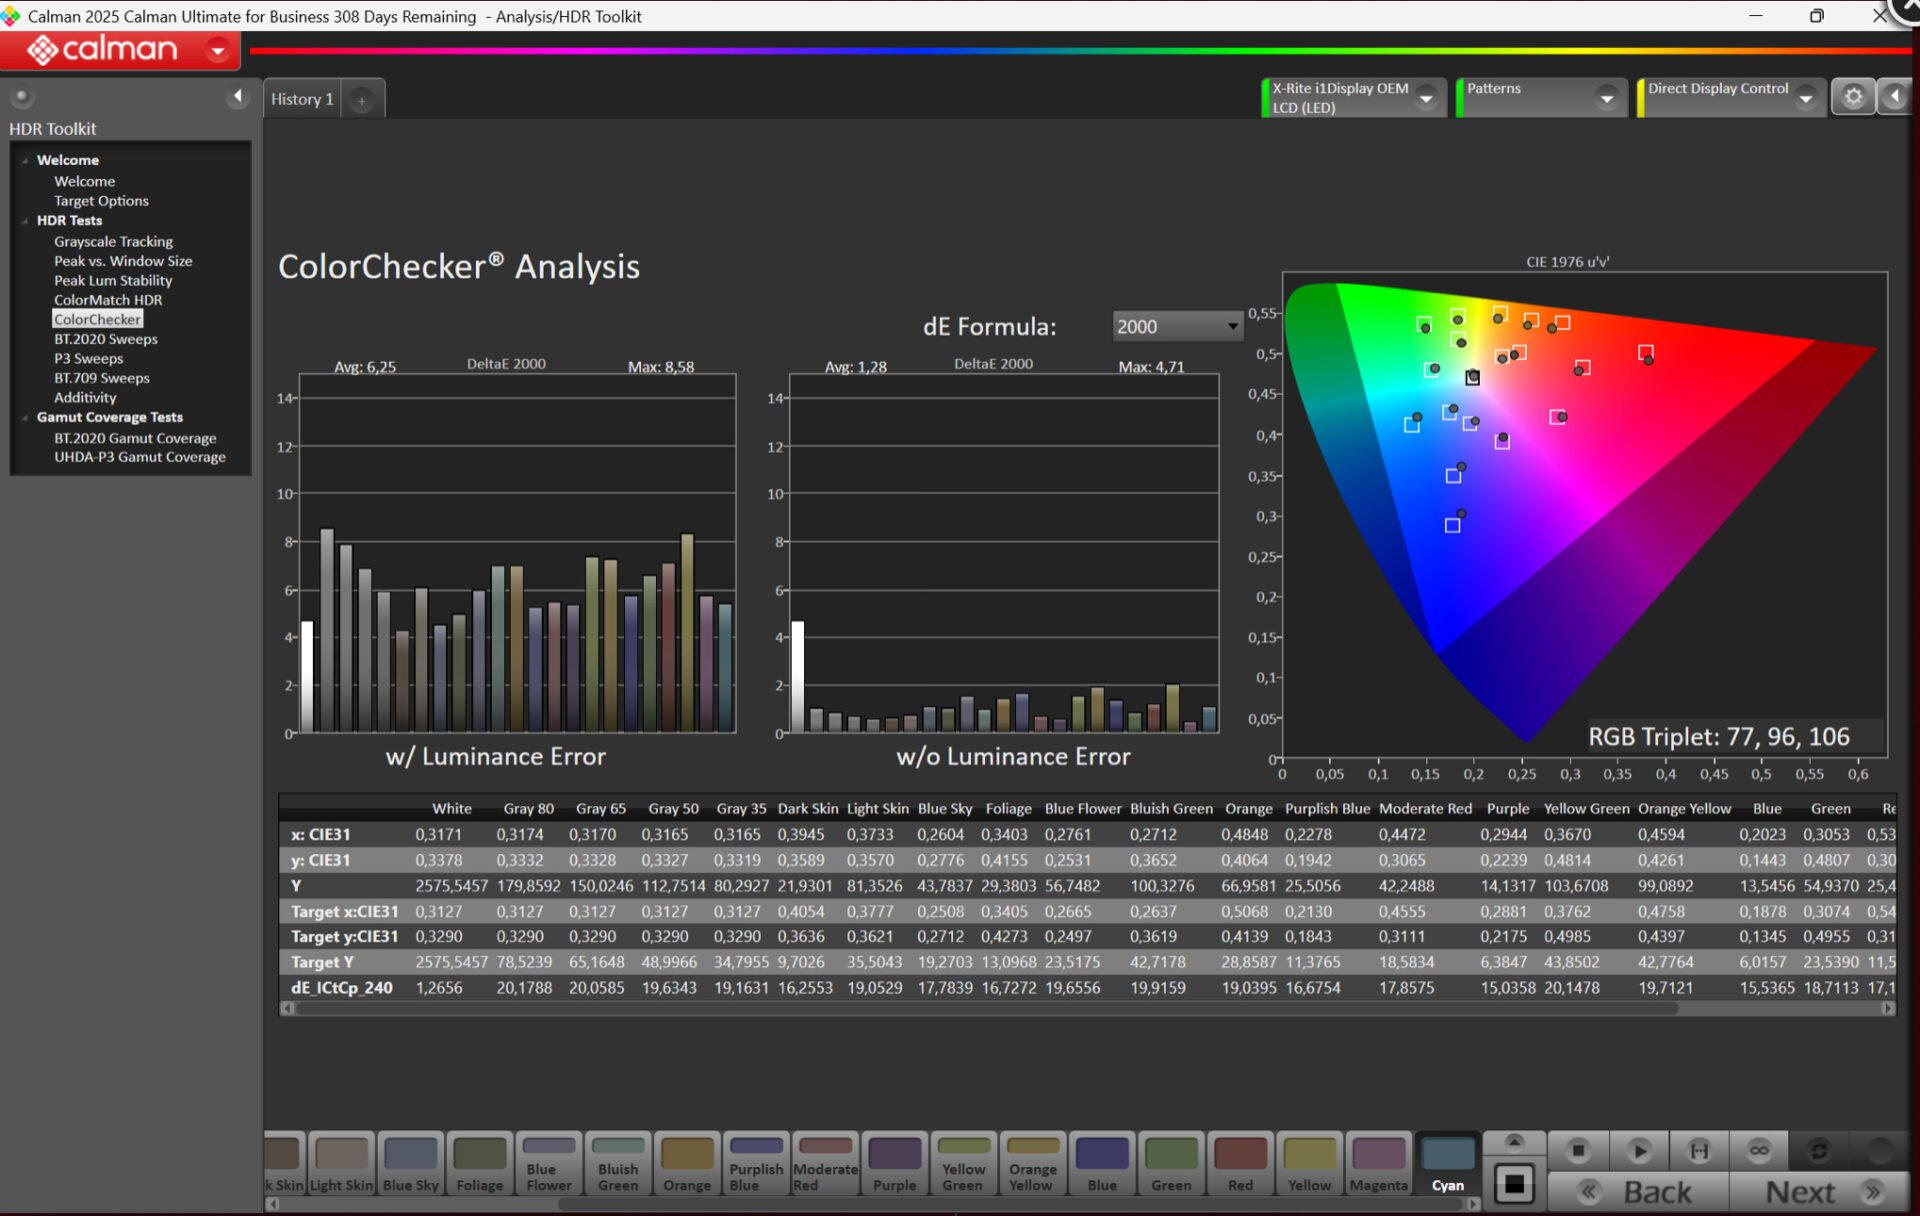Click the dE_ICtCp_240 row label
The image size is (1920, 1216).
point(342,988)
